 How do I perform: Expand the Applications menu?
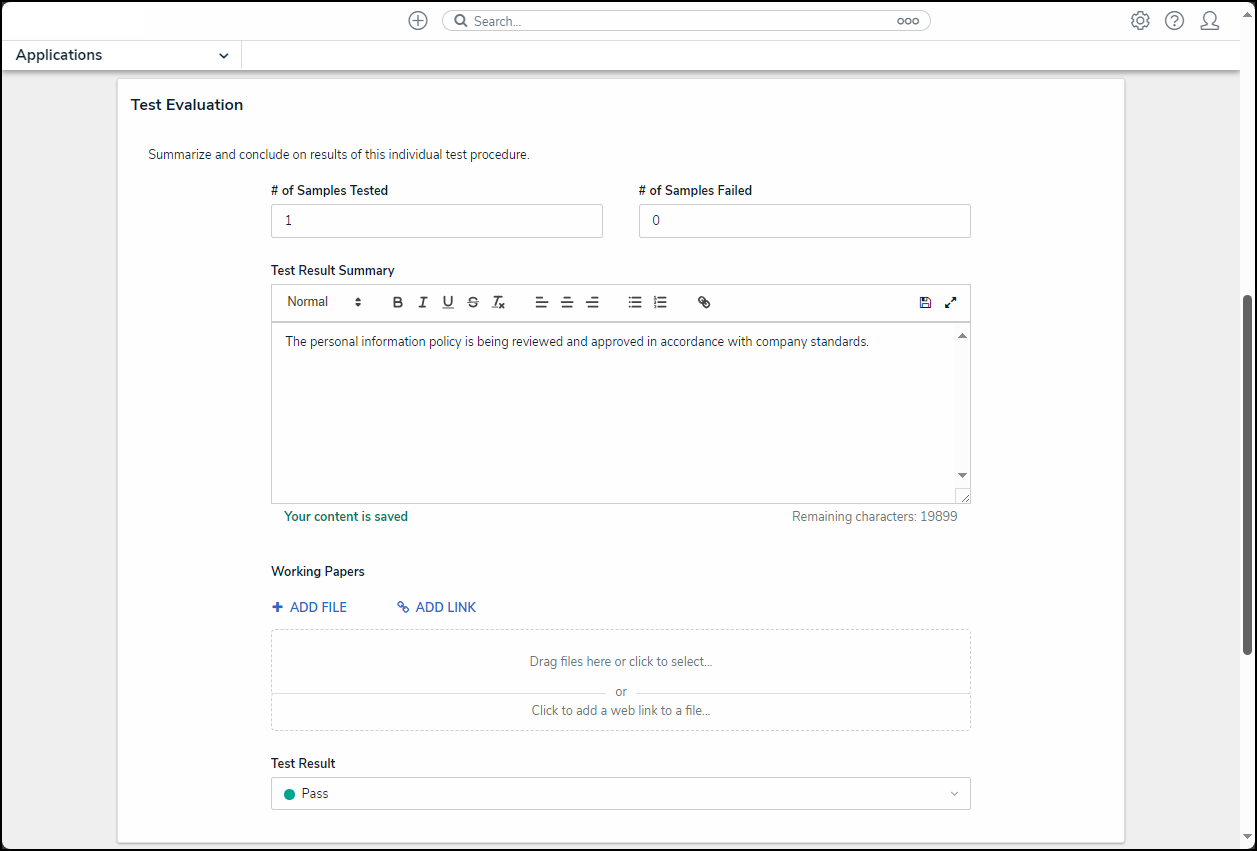(122, 56)
